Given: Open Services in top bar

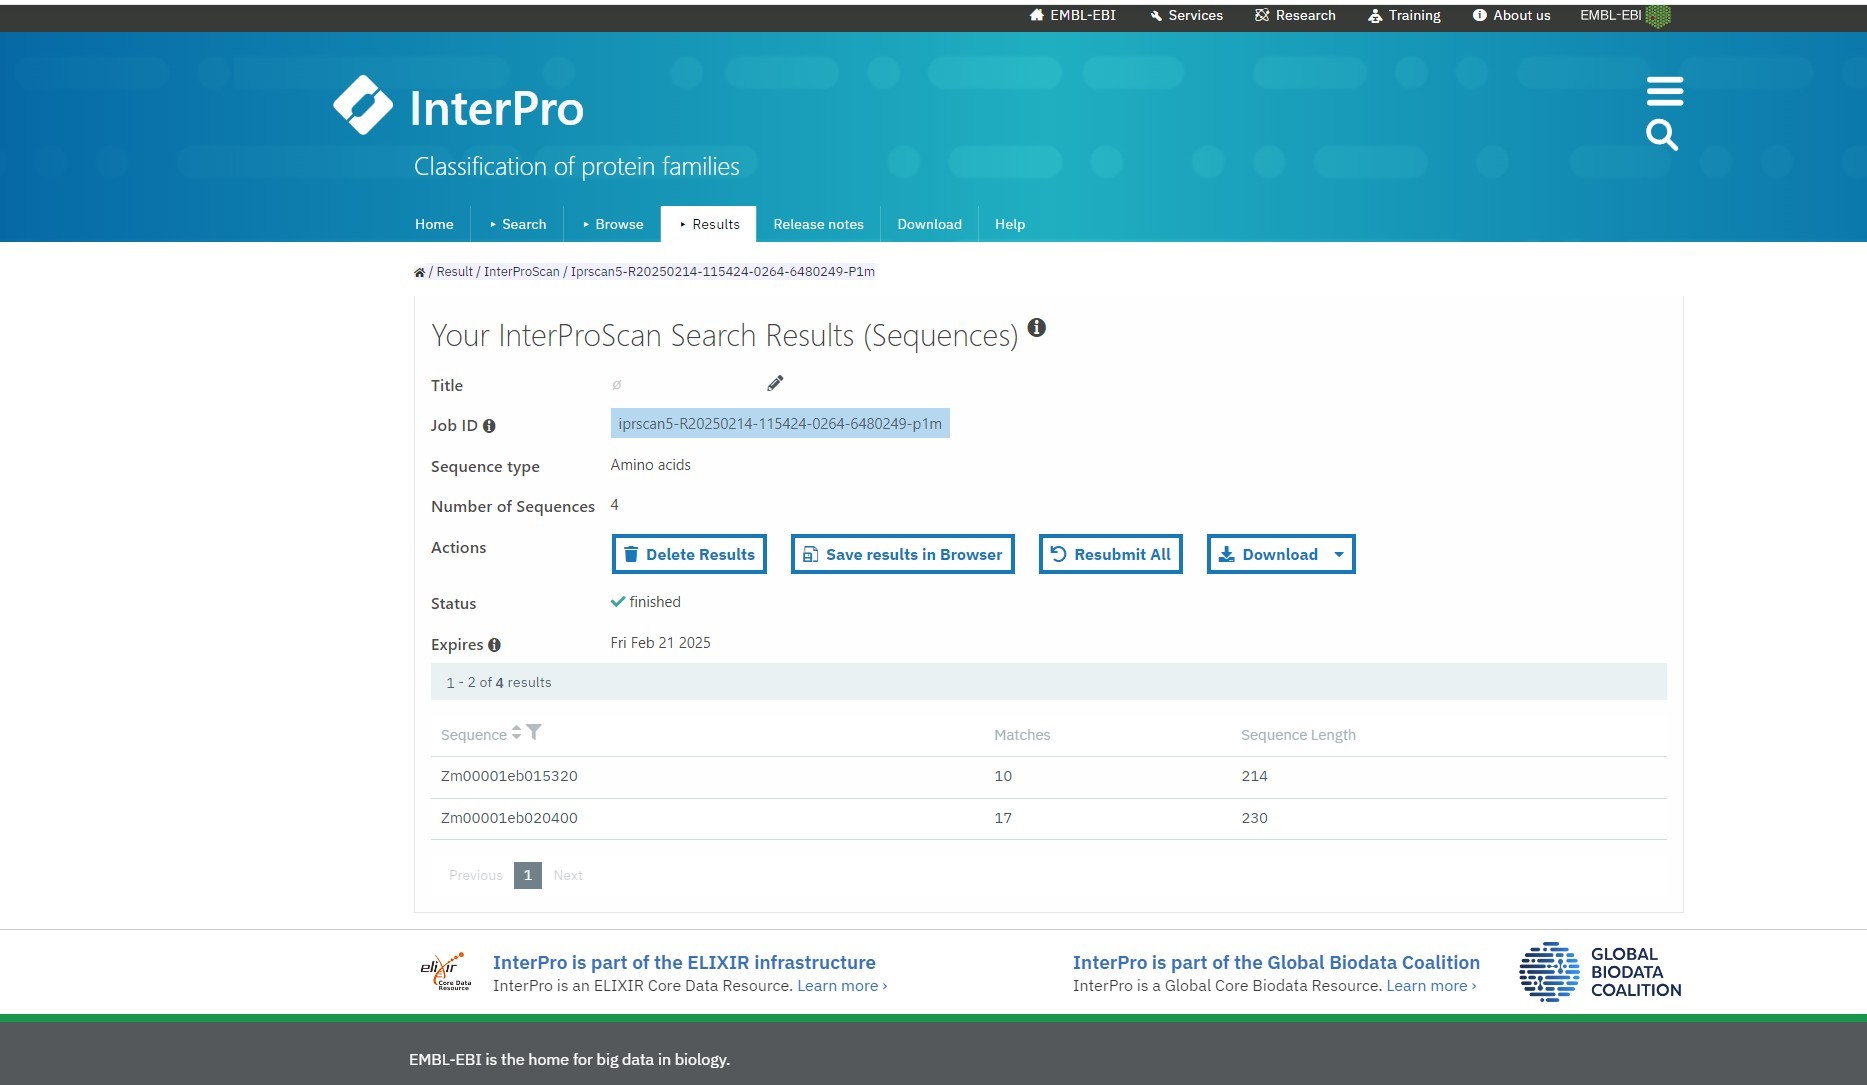Looking at the screenshot, I should click(1186, 15).
